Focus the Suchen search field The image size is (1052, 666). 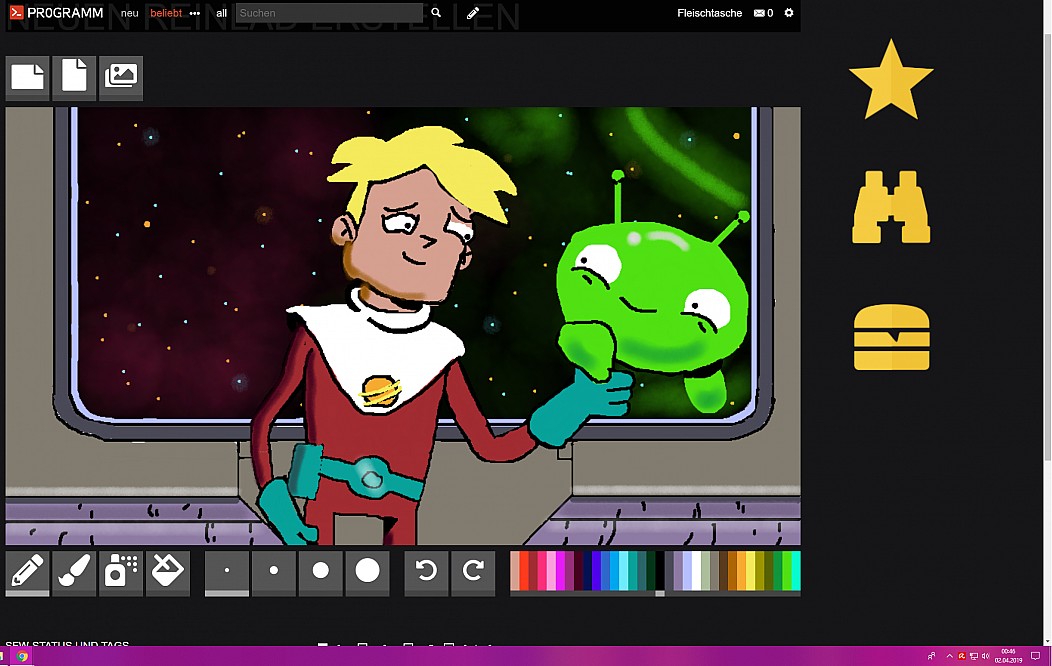(x=329, y=13)
